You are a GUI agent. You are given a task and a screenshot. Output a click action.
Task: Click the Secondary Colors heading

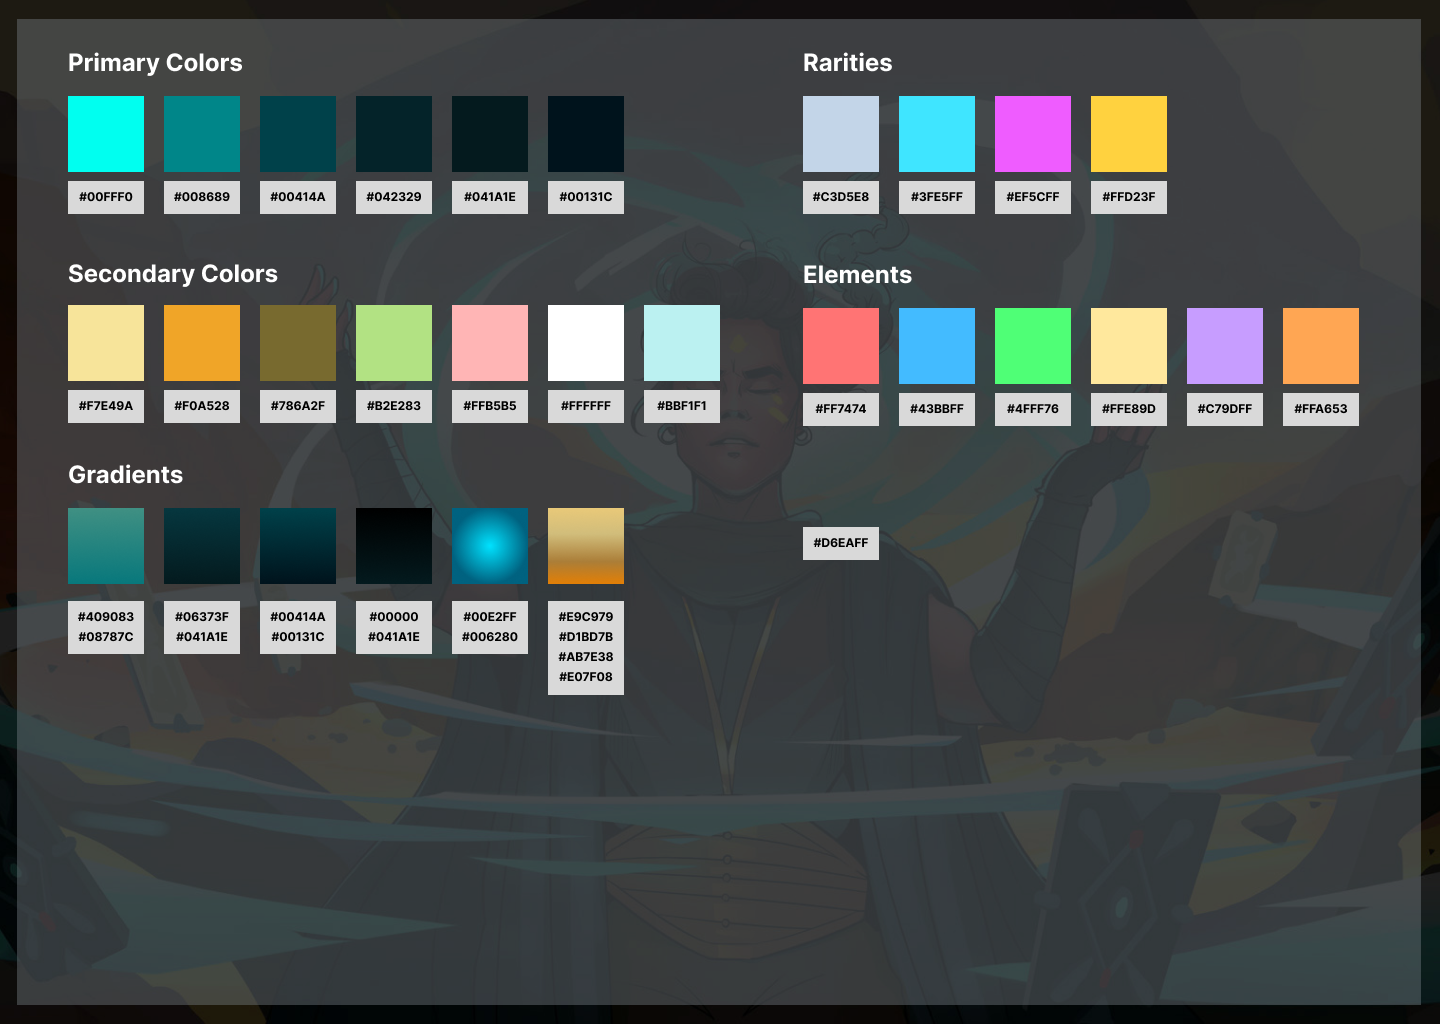[173, 274]
